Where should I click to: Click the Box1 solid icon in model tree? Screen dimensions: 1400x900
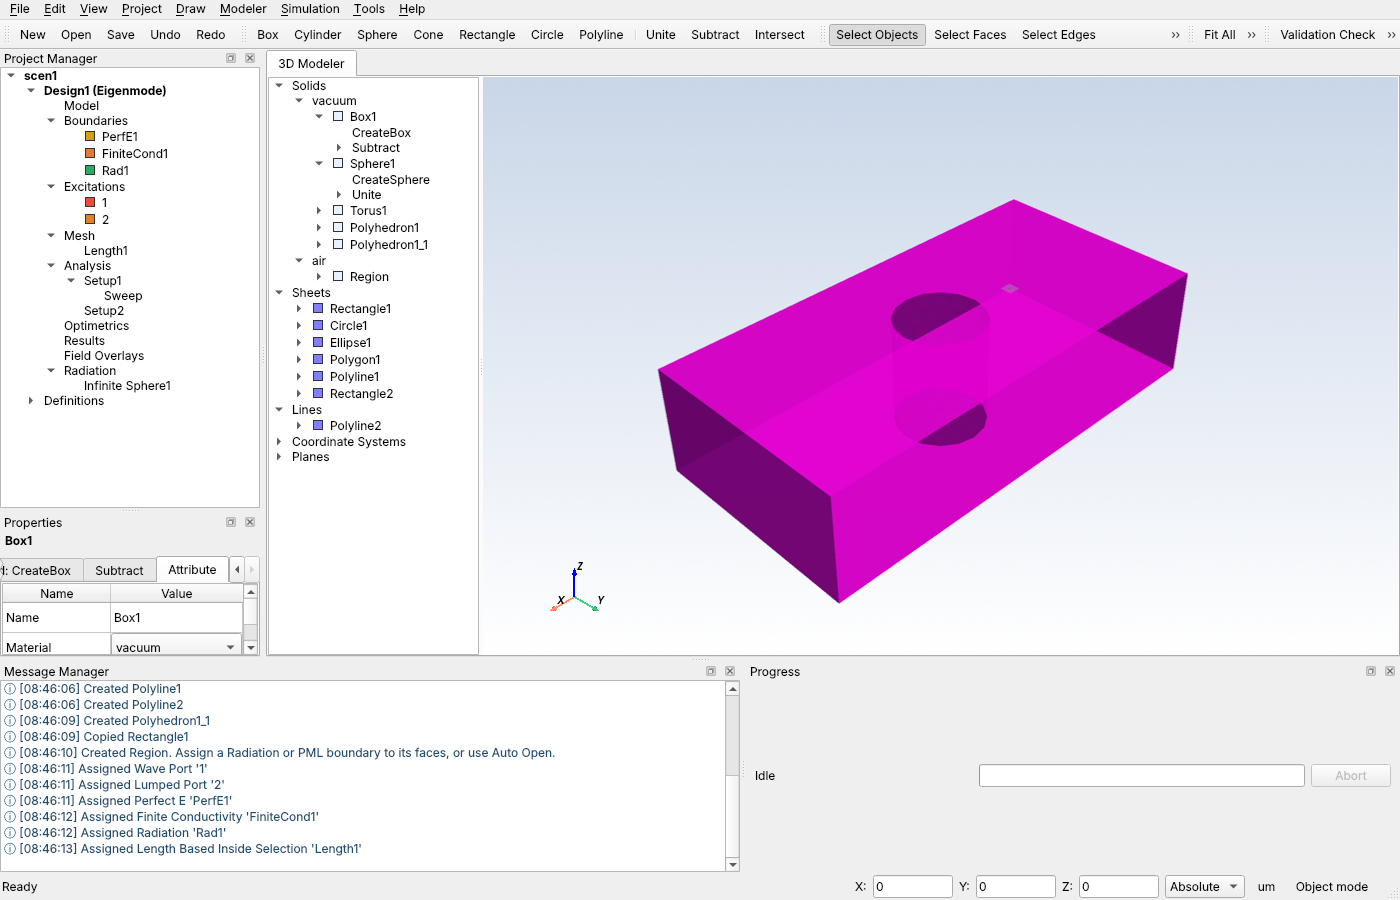pos(338,117)
